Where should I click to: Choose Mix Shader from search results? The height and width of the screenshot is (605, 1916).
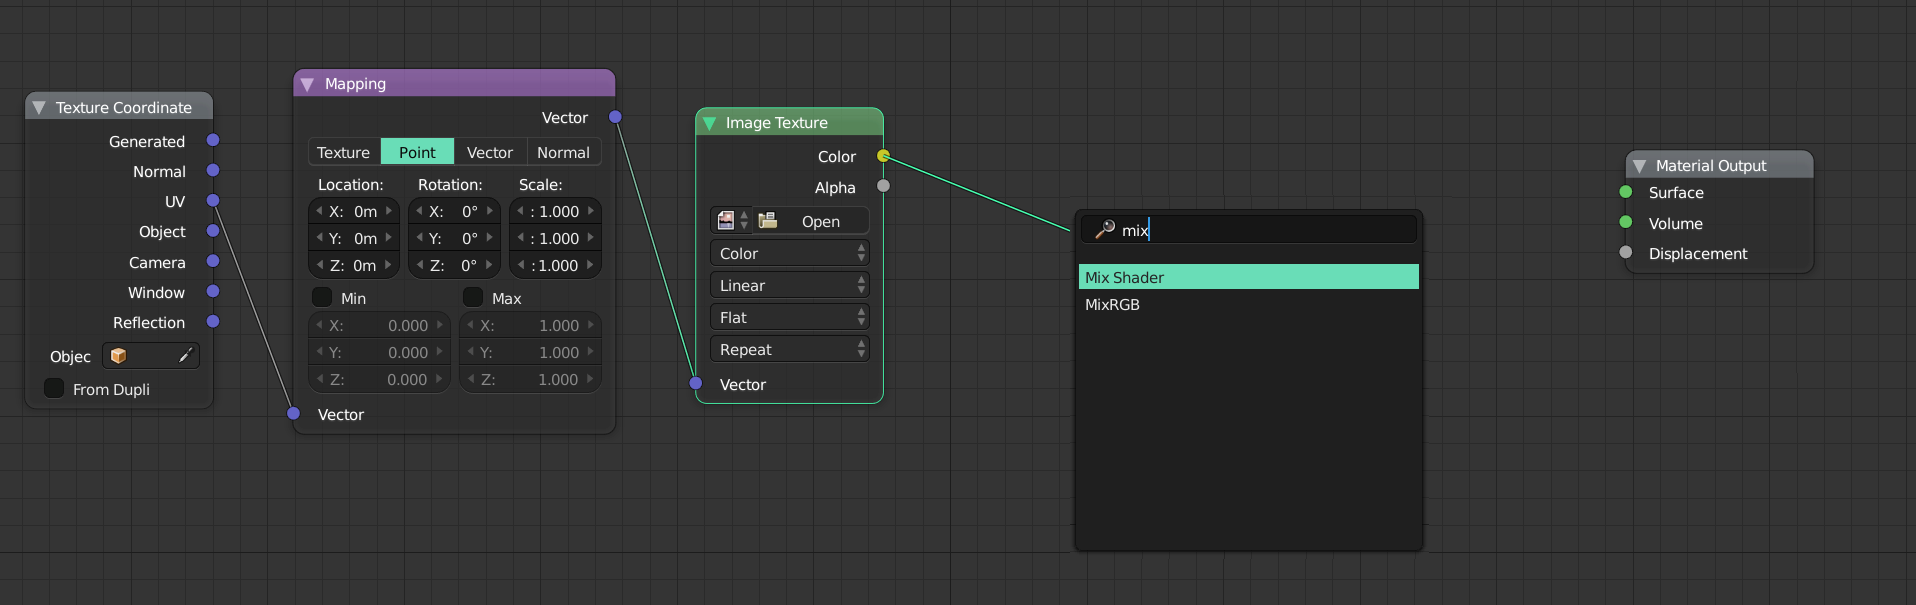(1249, 277)
